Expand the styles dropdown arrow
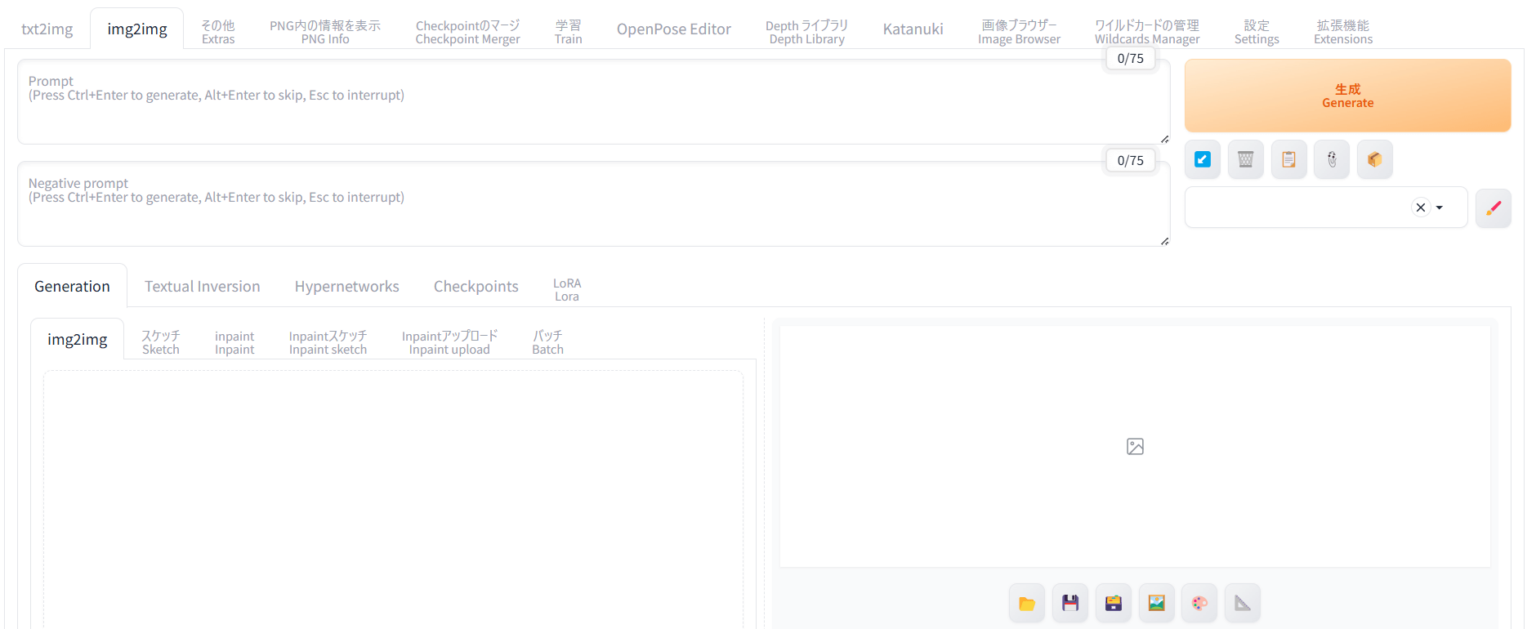Screen dimensions: 1536x629 1440,208
